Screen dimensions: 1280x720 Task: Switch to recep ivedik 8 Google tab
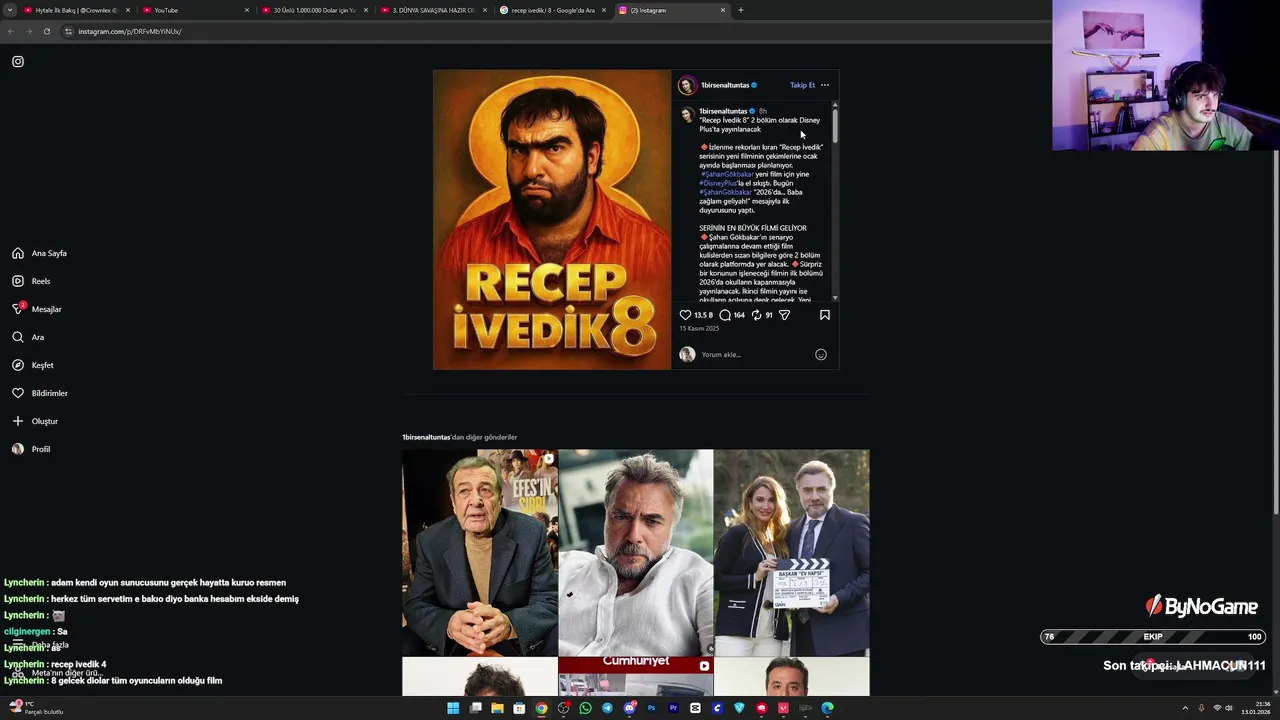click(552, 10)
